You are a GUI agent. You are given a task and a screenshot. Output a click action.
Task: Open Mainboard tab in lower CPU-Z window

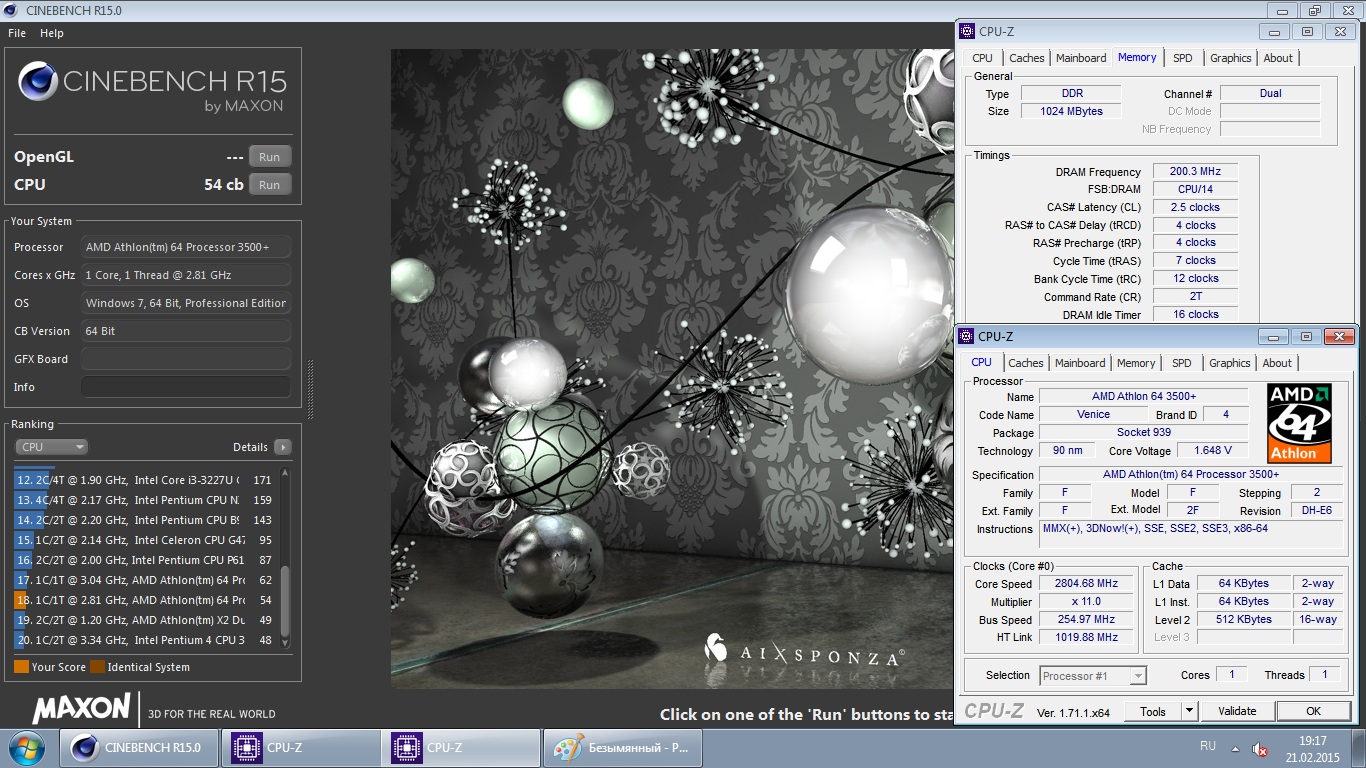coord(1080,363)
